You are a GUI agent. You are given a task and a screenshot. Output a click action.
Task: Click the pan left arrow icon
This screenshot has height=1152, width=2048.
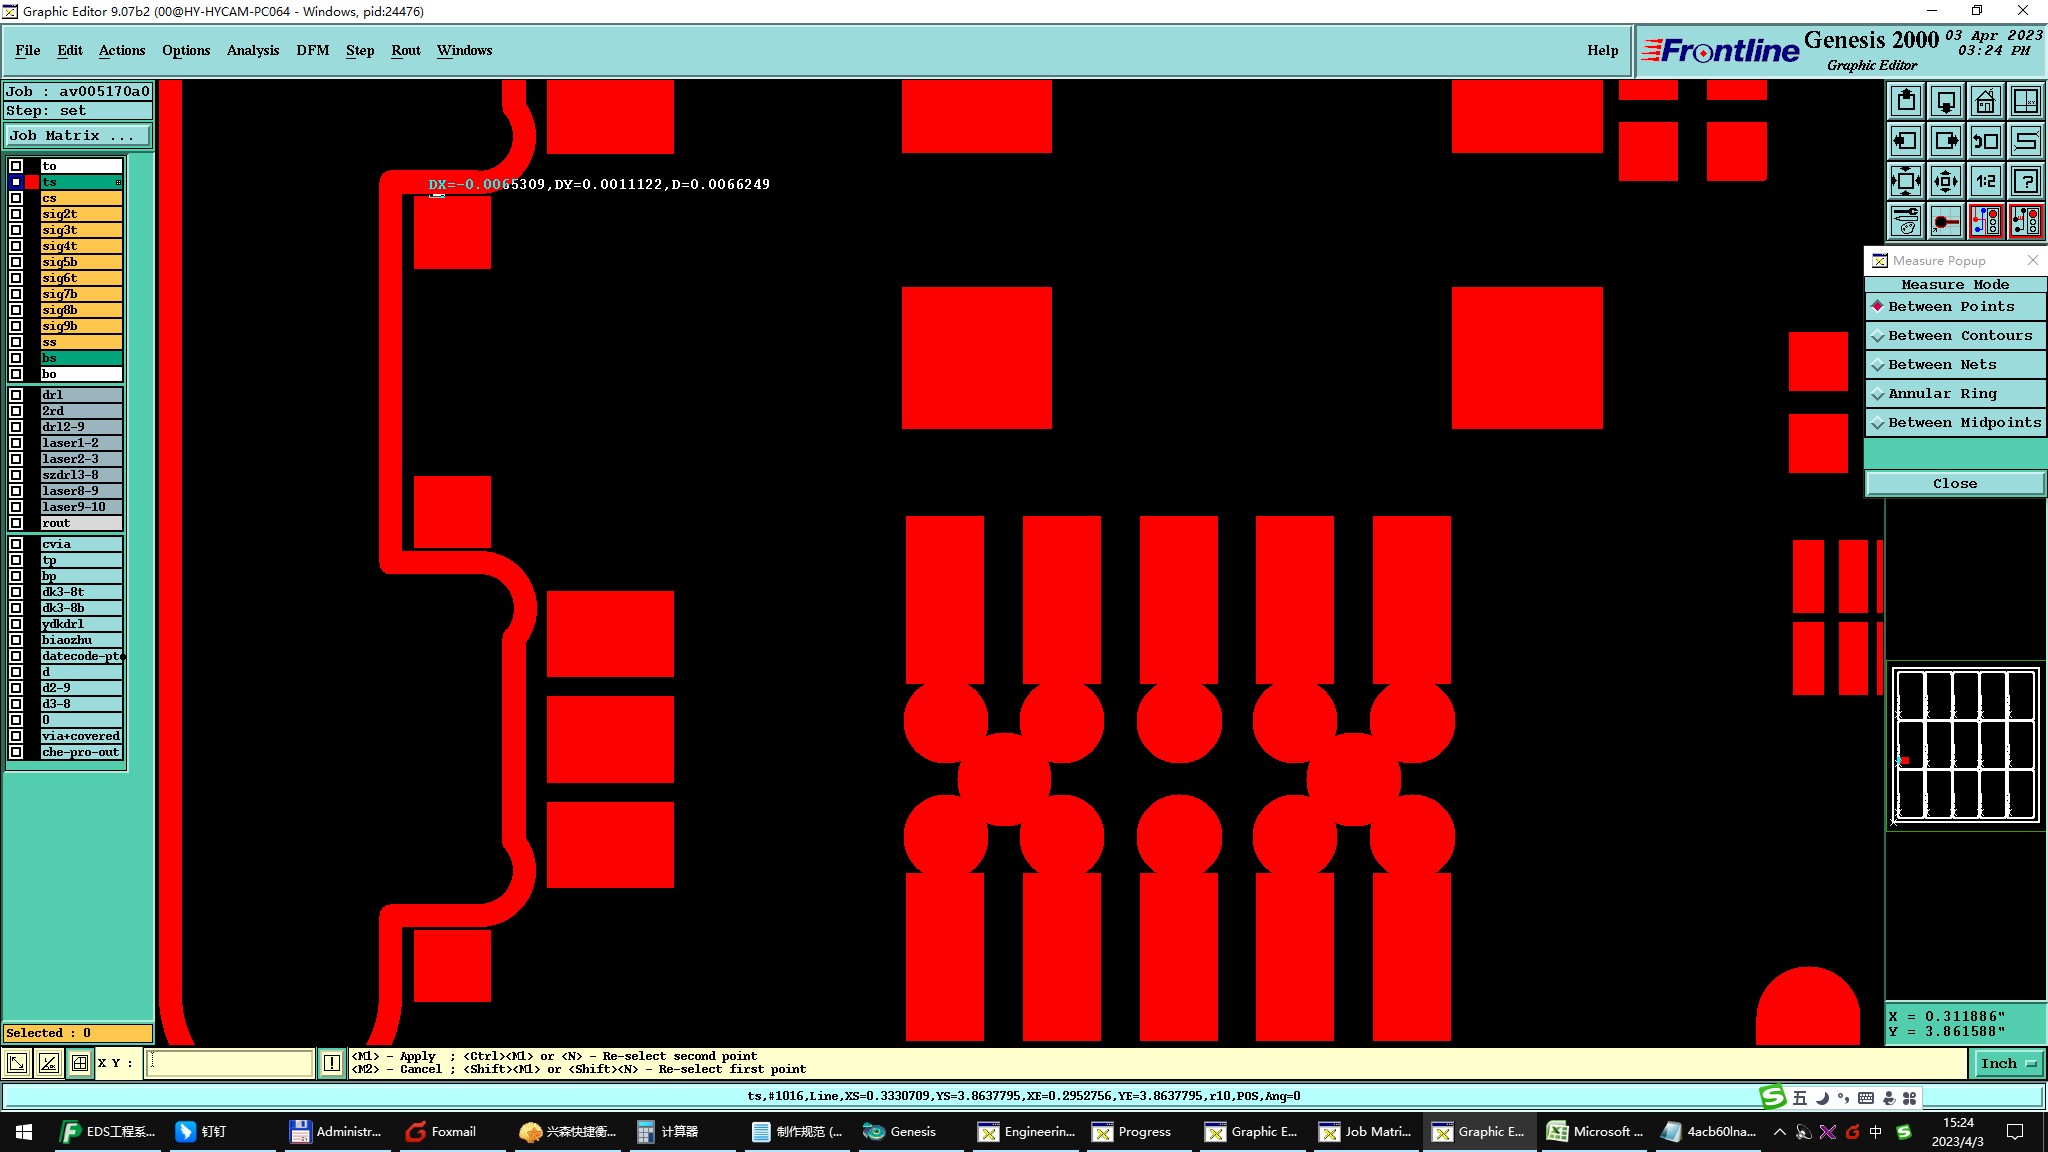tap(1906, 141)
